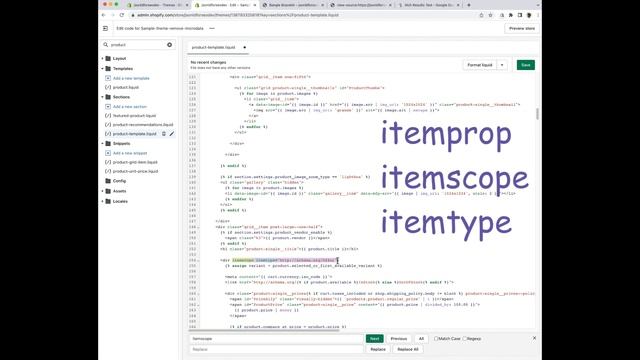The image size is (640, 360).
Task: Click the Assets folder icon
Action: point(108,191)
